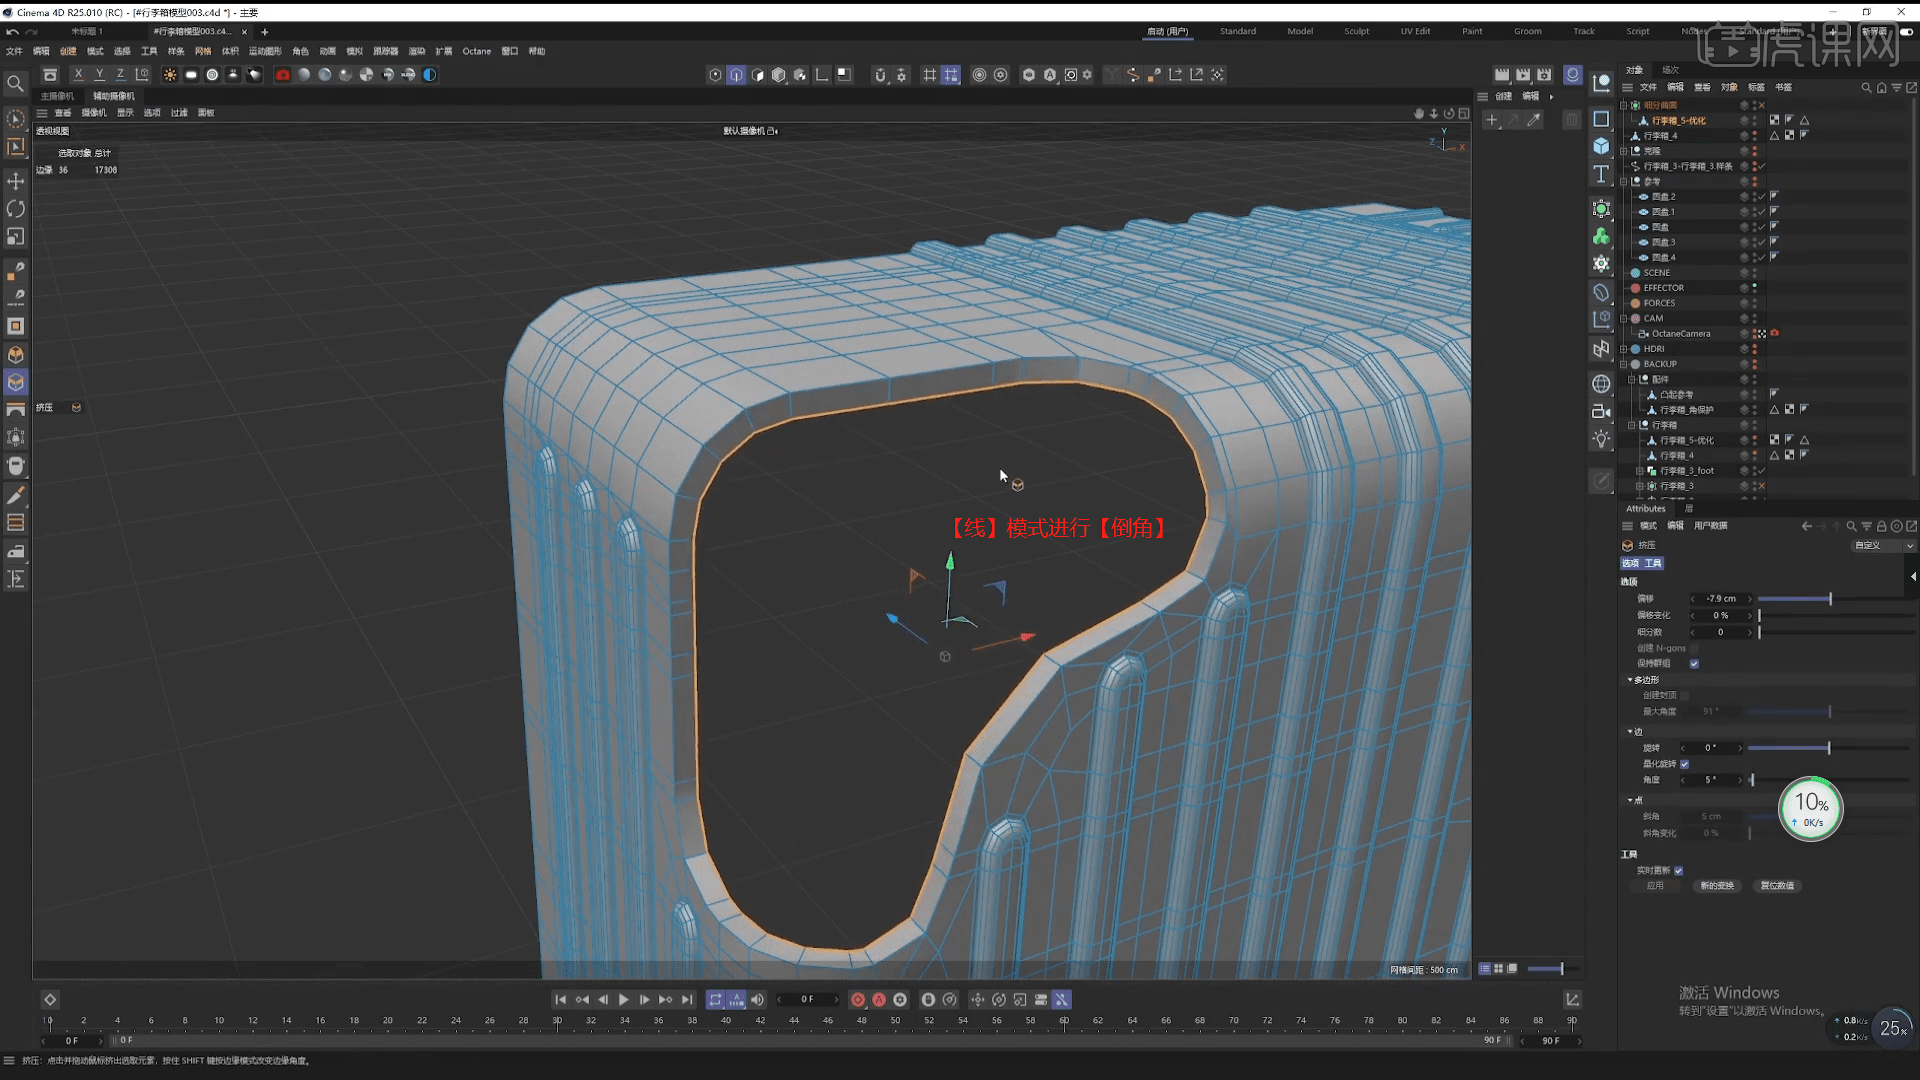Select the Move tool in left toolbar
The image size is (1920, 1080).
15,181
